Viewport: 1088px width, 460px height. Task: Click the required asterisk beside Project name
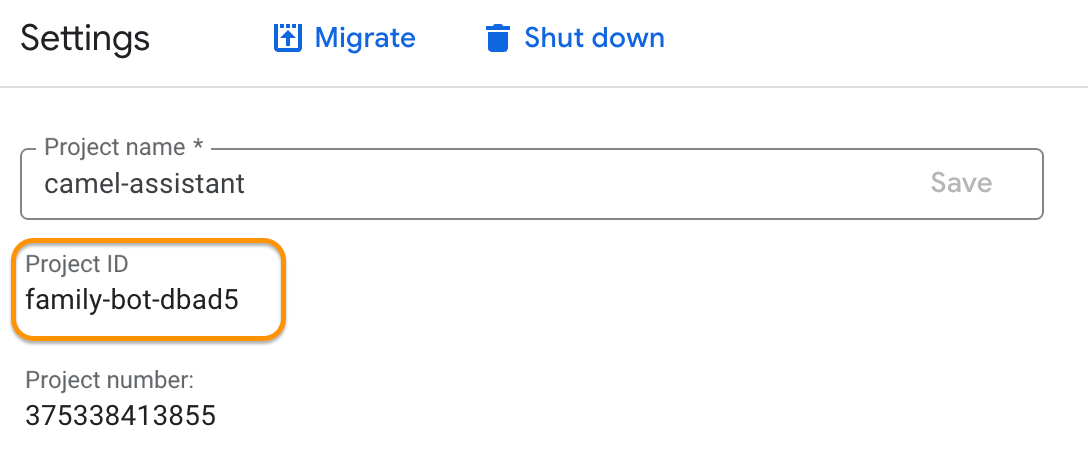tap(198, 147)
